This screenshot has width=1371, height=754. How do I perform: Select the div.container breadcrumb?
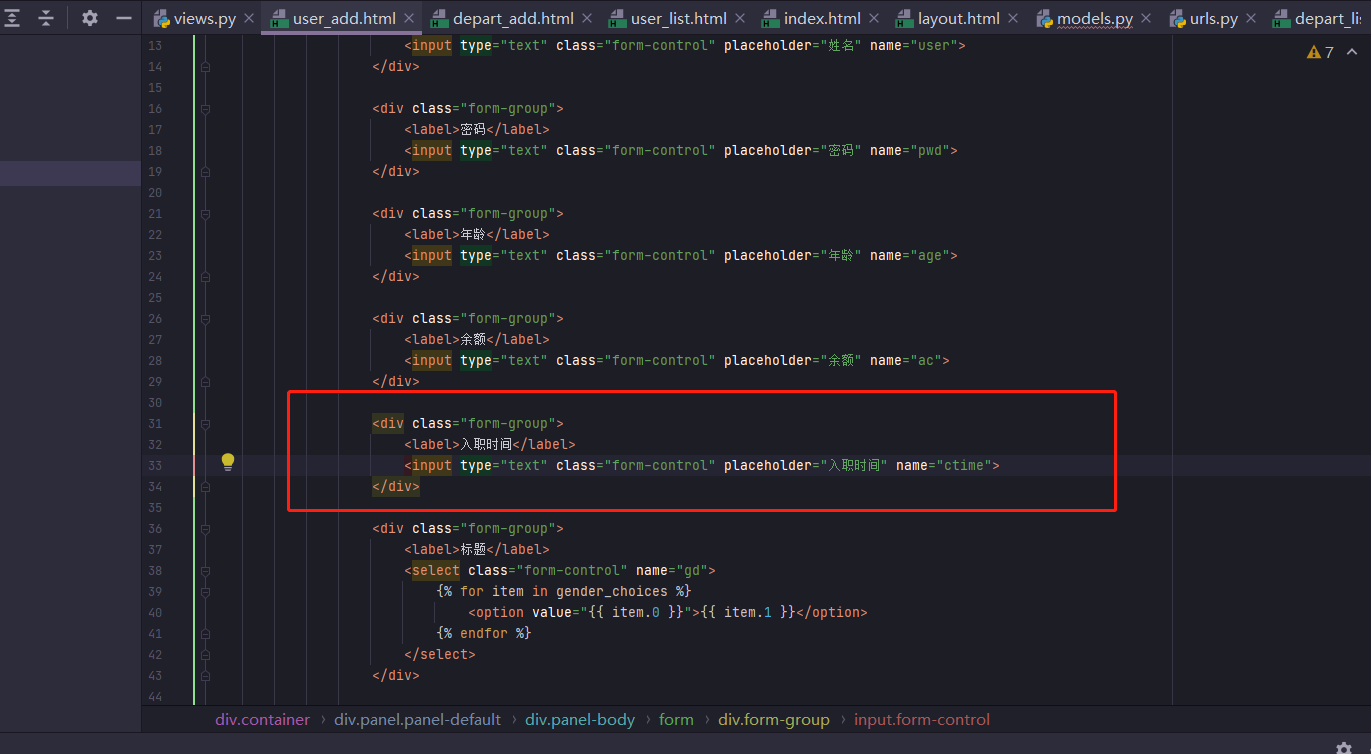262,720
